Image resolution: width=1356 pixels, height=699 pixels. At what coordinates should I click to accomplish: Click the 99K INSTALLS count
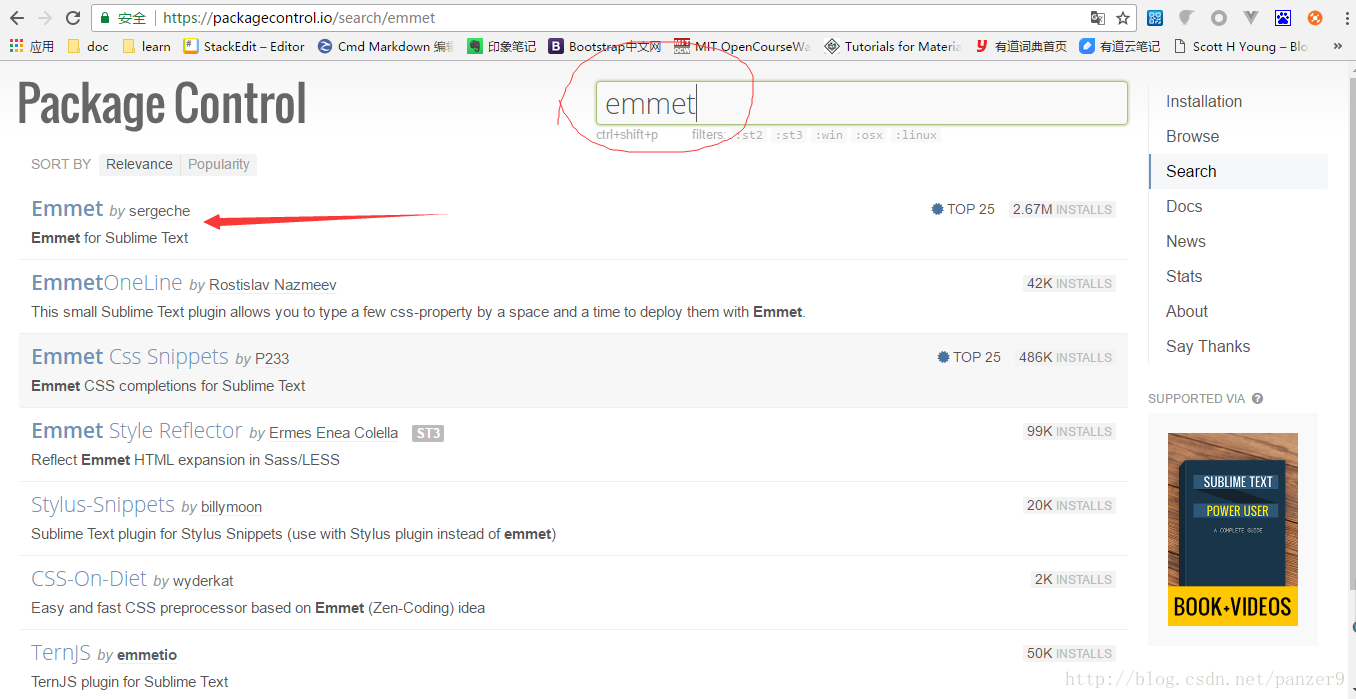pos(1069,431)
